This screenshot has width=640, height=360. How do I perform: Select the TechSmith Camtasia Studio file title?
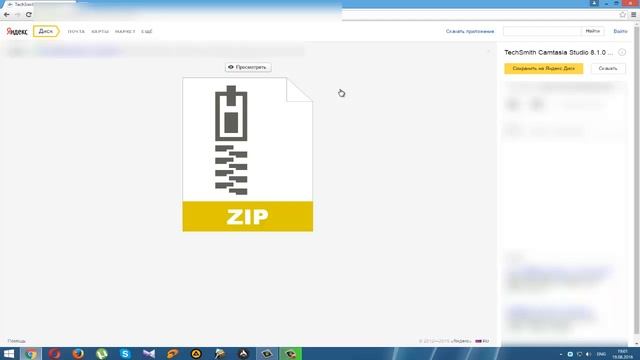[x=558, y=53]
